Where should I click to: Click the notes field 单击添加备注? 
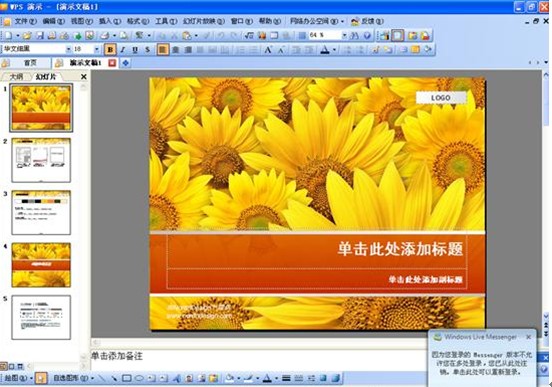click(x=117, y=356)
